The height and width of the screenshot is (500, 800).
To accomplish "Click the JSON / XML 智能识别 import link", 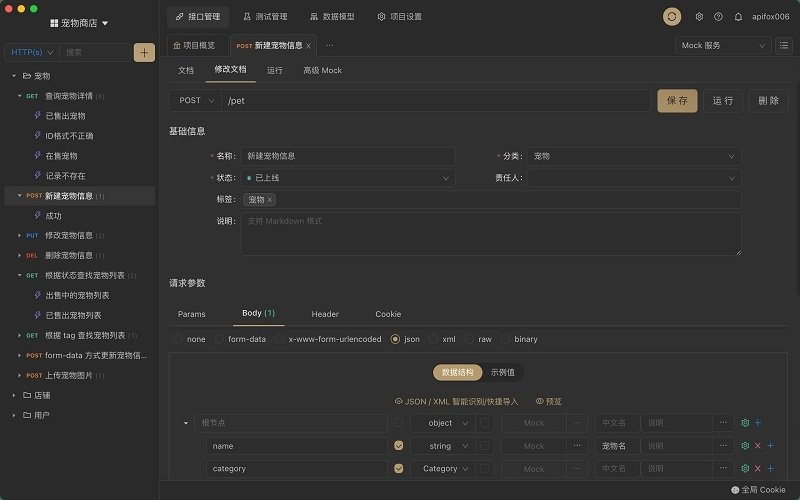I will point(457,401).
